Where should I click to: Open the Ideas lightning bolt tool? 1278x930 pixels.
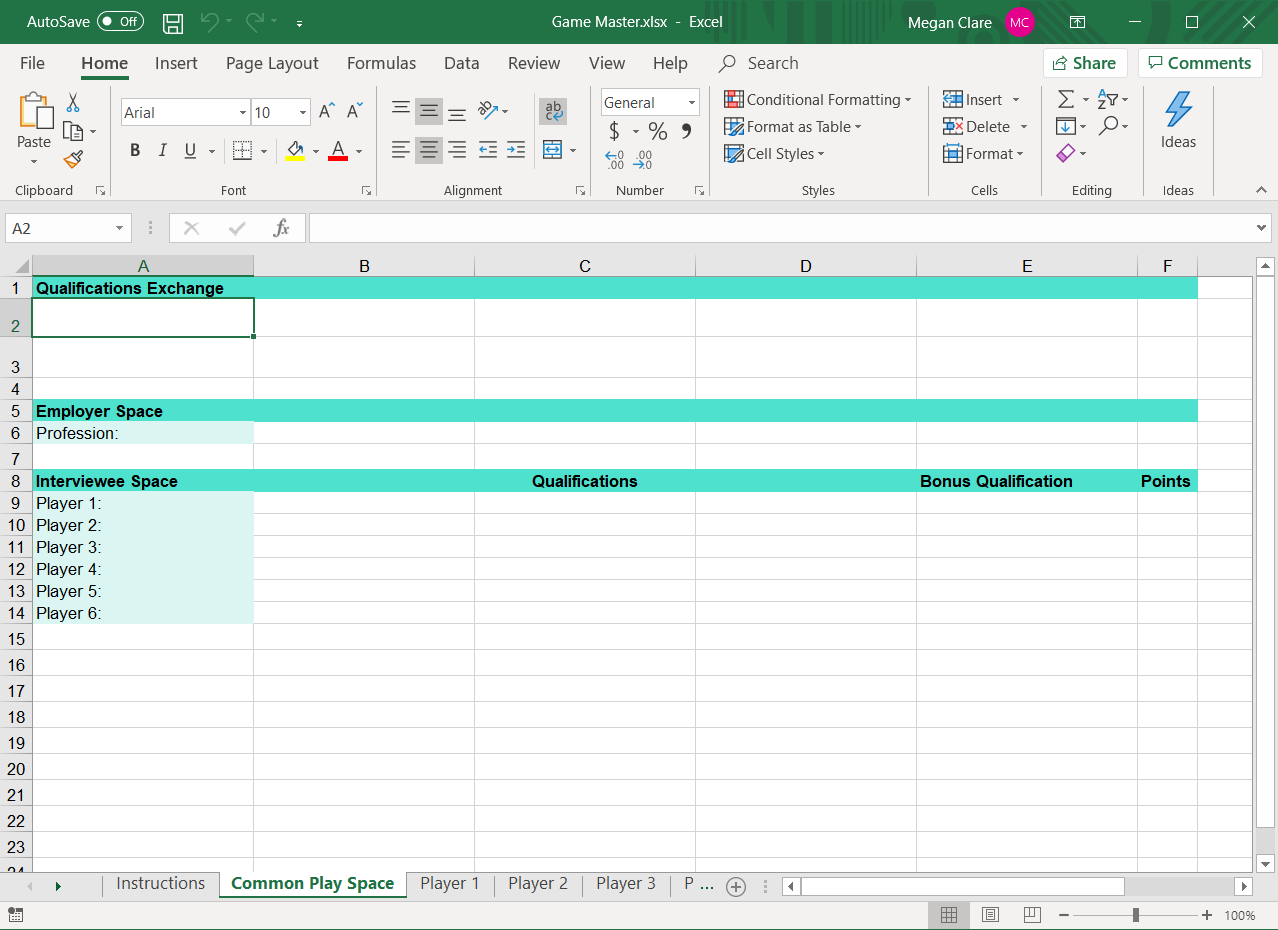(1178, 121)
